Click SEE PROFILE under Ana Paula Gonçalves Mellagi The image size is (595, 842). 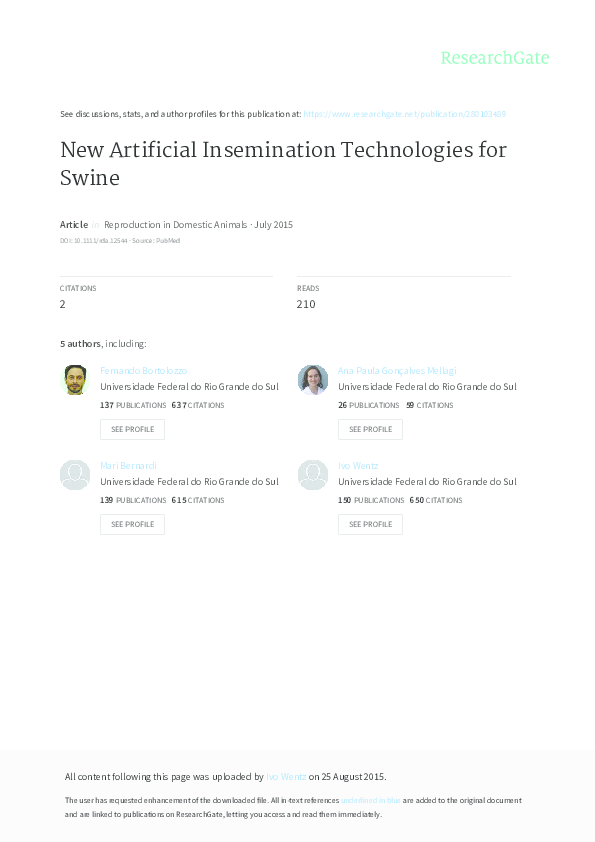pyautogui.click(x=370, y=429)
